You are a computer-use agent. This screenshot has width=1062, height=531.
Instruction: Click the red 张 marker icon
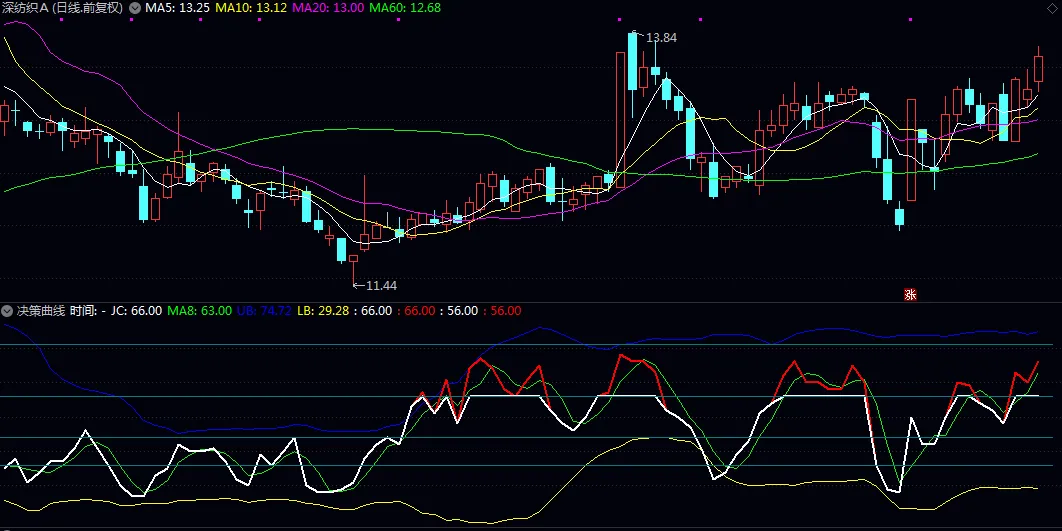tap(910, 295)
